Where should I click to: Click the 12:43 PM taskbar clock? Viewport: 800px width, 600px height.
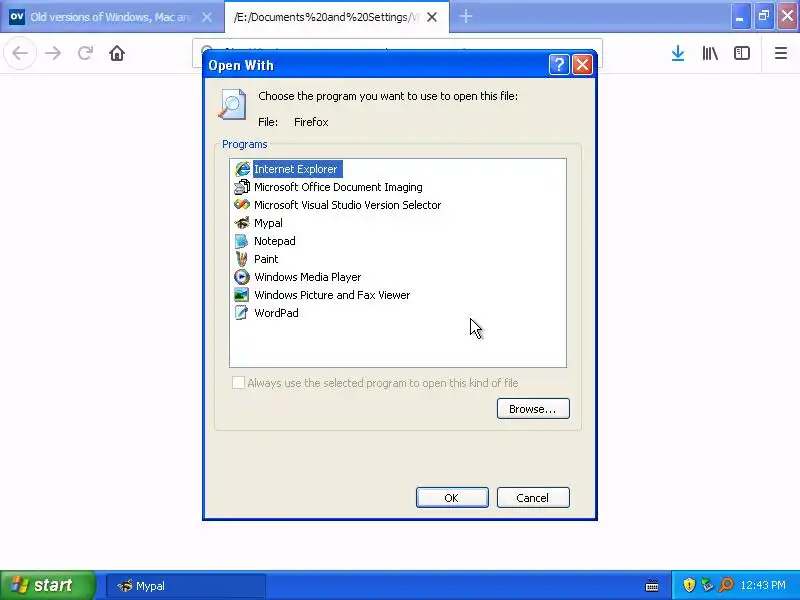763,585
